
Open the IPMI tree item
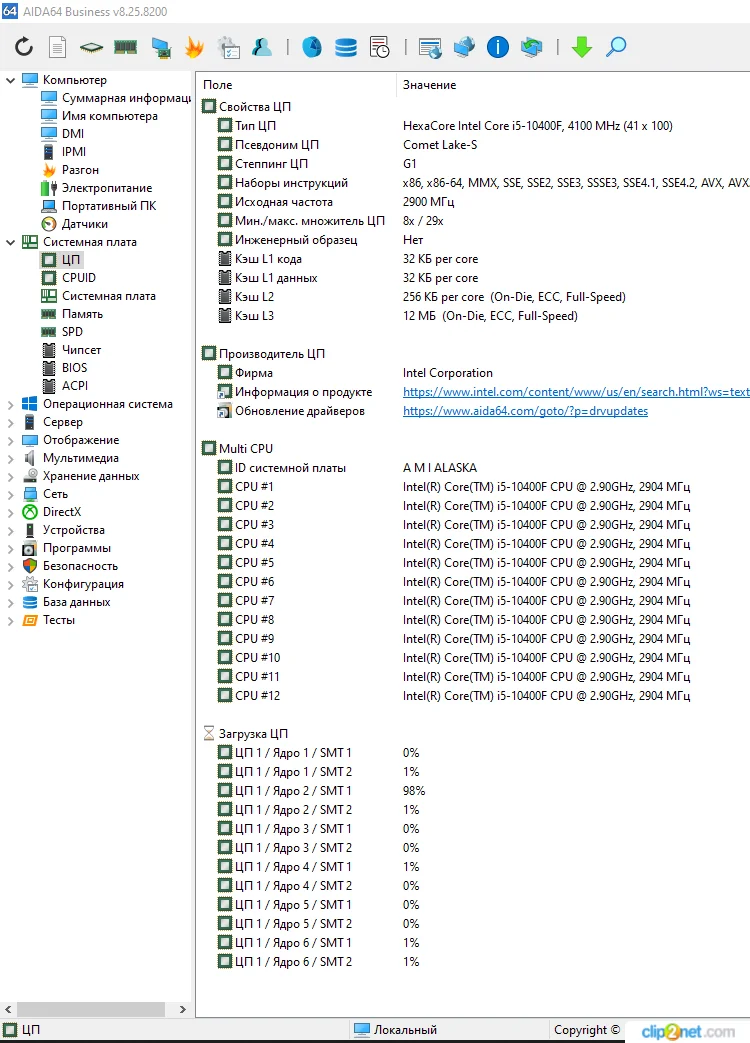tap(64, 152)
